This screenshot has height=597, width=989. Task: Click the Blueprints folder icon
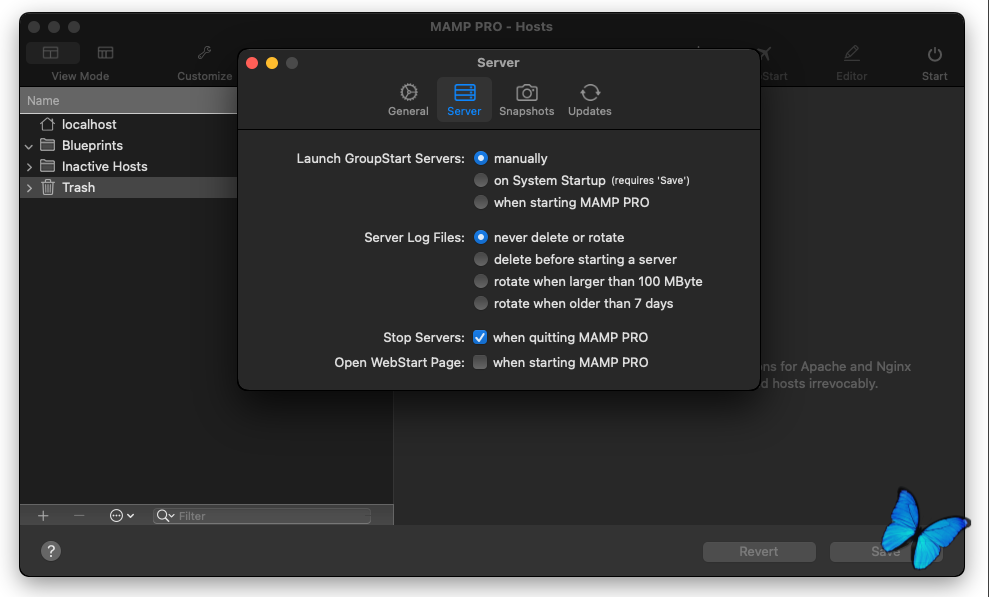click(47, 145)
